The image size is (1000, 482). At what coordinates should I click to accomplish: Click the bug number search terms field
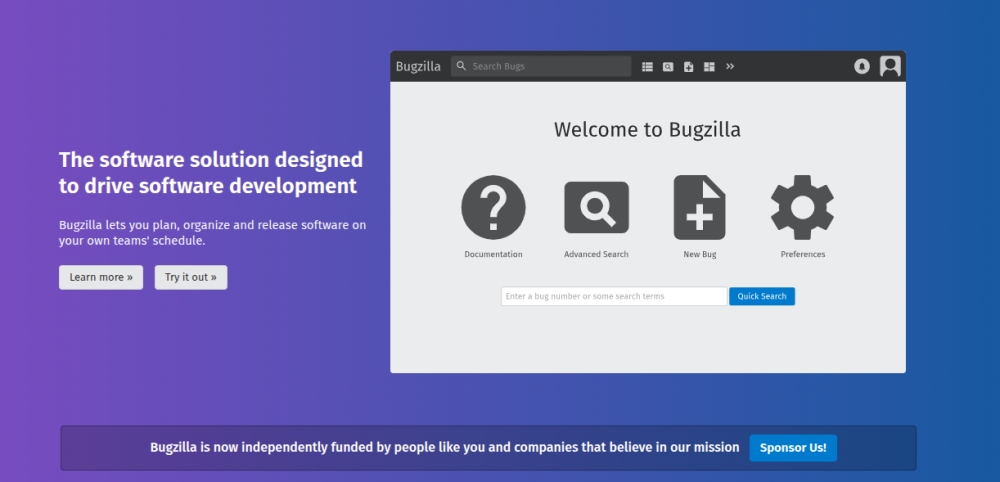click(x=614, y=296)
